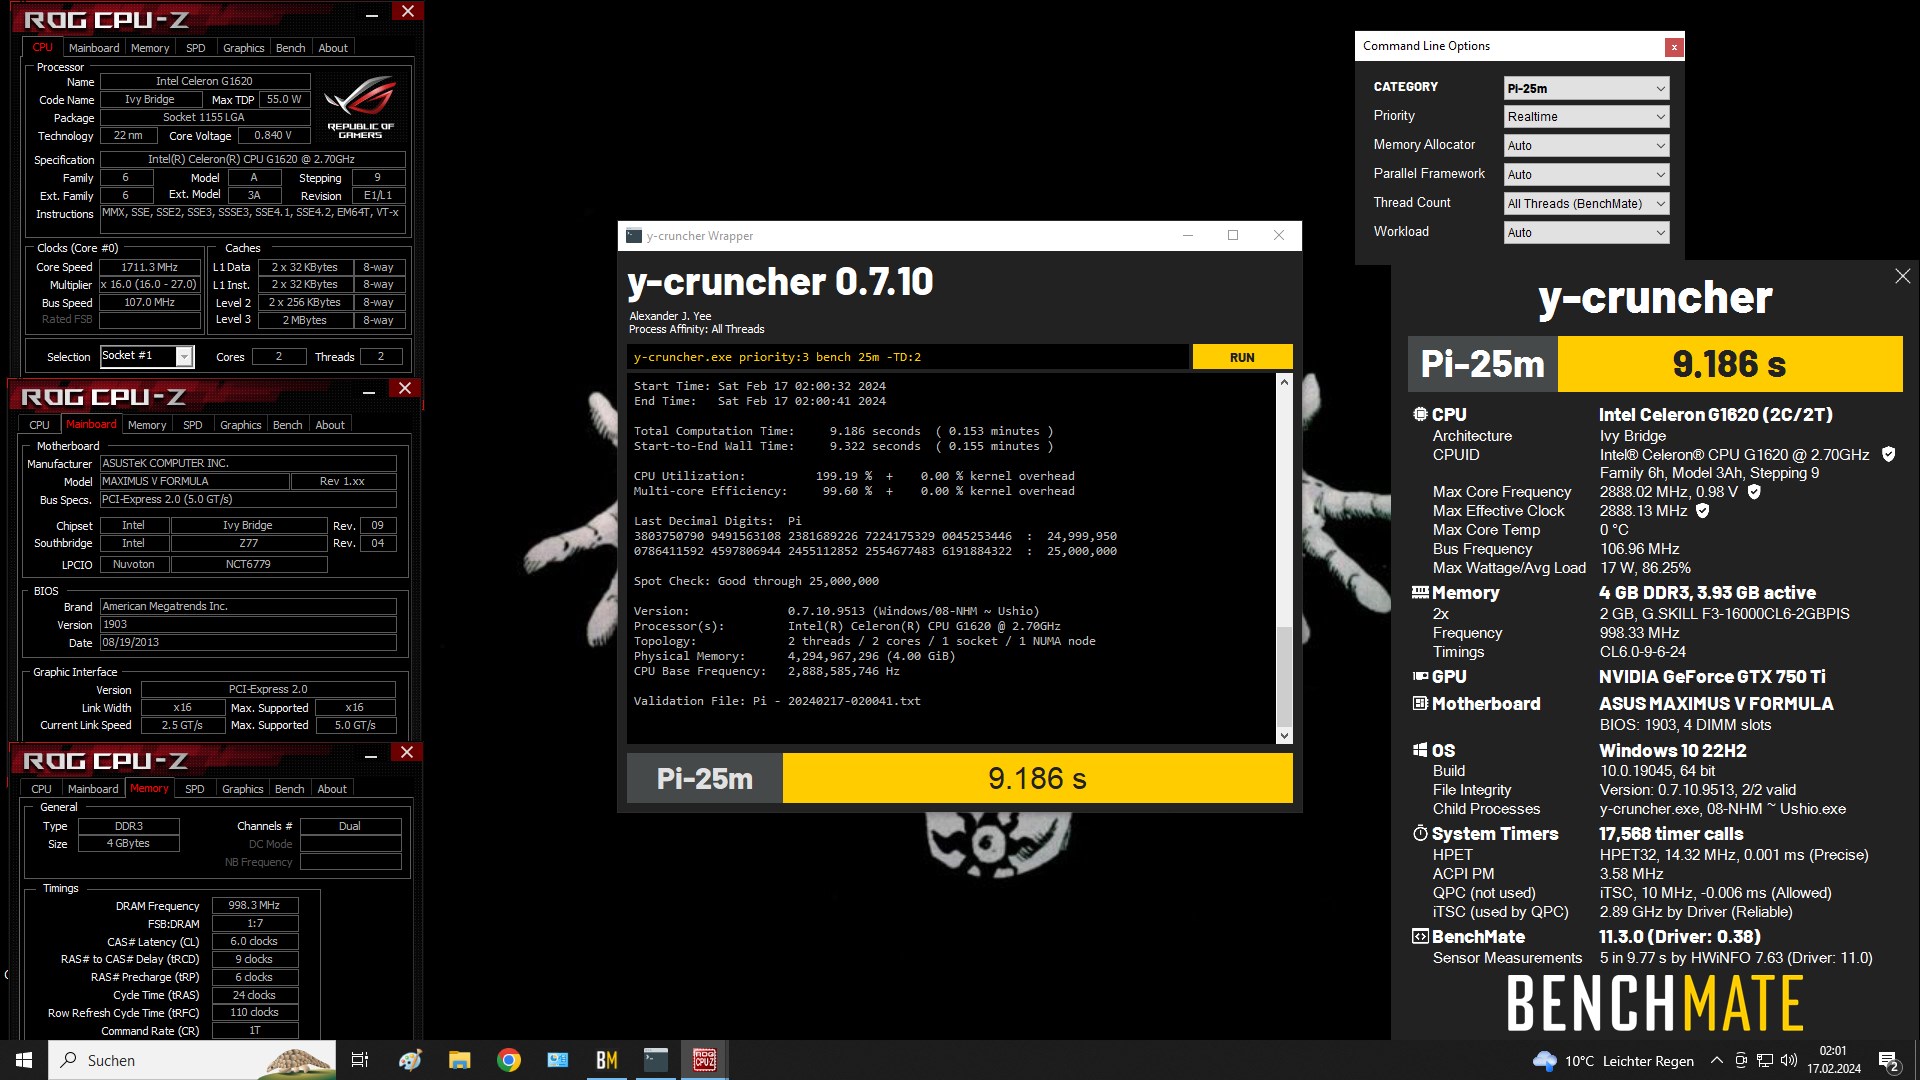
Task: Click the GPU card icon in BenchMate panel
Action: point(1420,676)
